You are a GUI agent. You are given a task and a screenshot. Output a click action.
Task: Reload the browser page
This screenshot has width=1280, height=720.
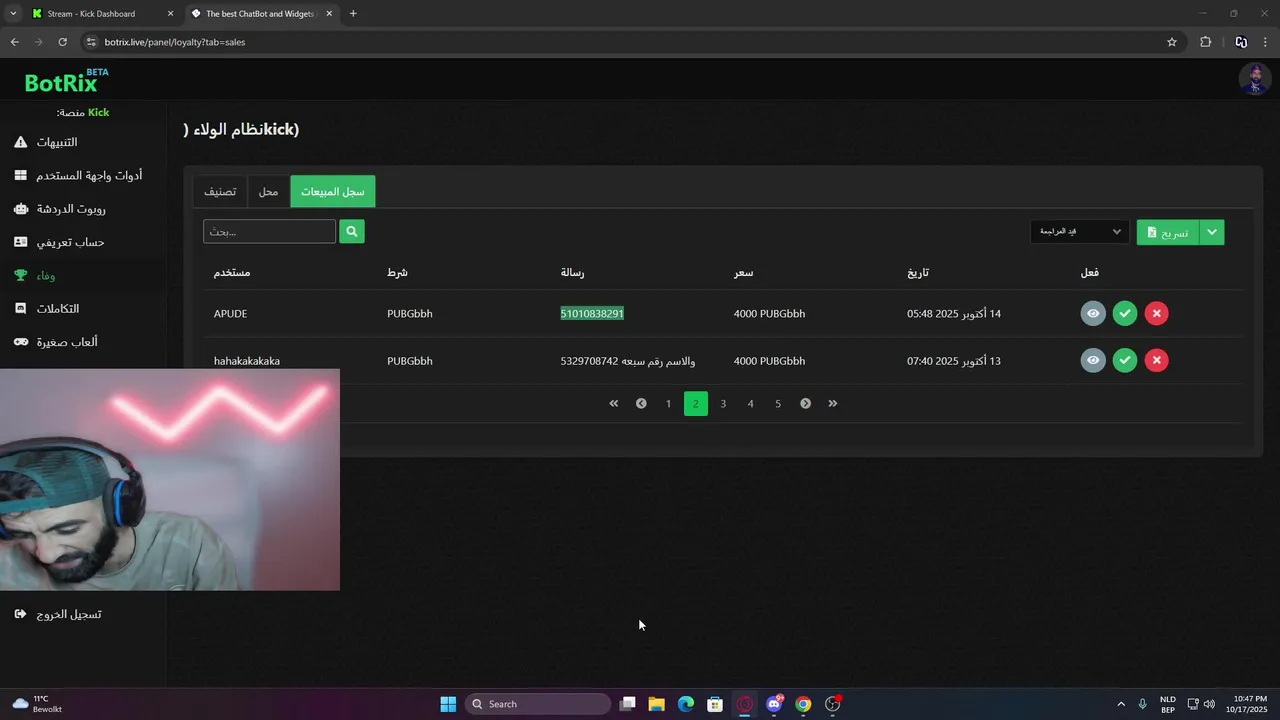[62, 42]
